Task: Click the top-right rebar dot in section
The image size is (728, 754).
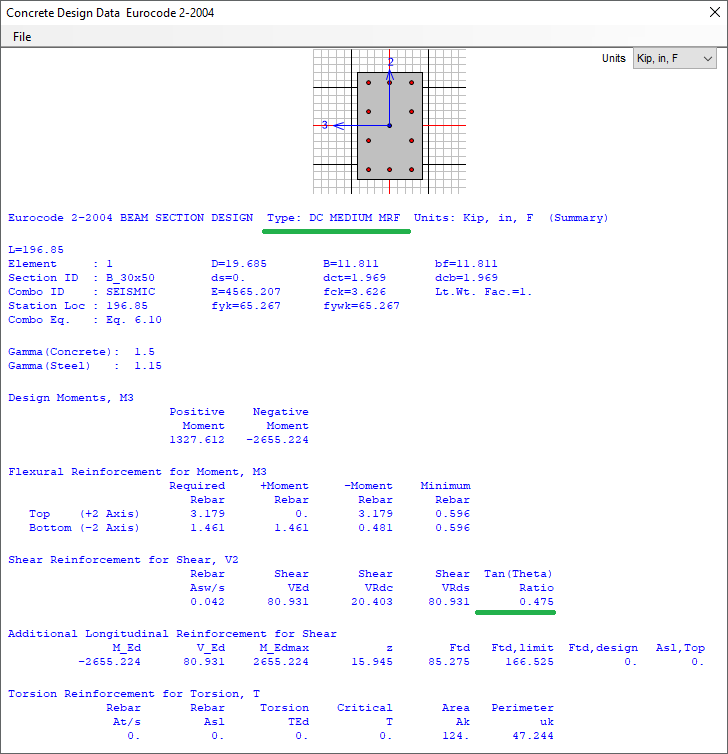Action: pos(411,82)
